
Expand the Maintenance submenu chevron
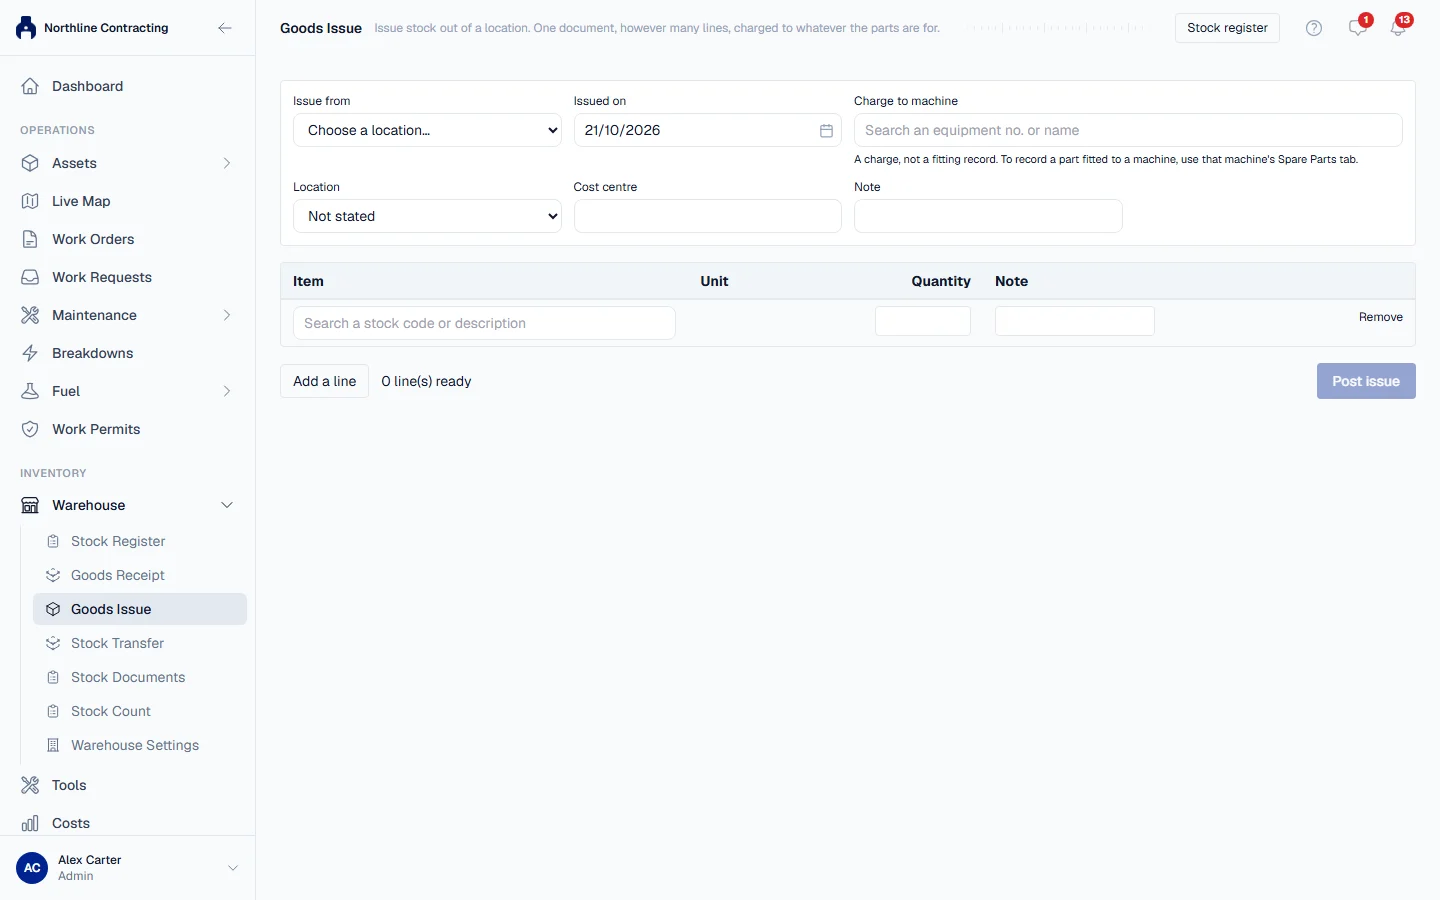tap(227, 315)
